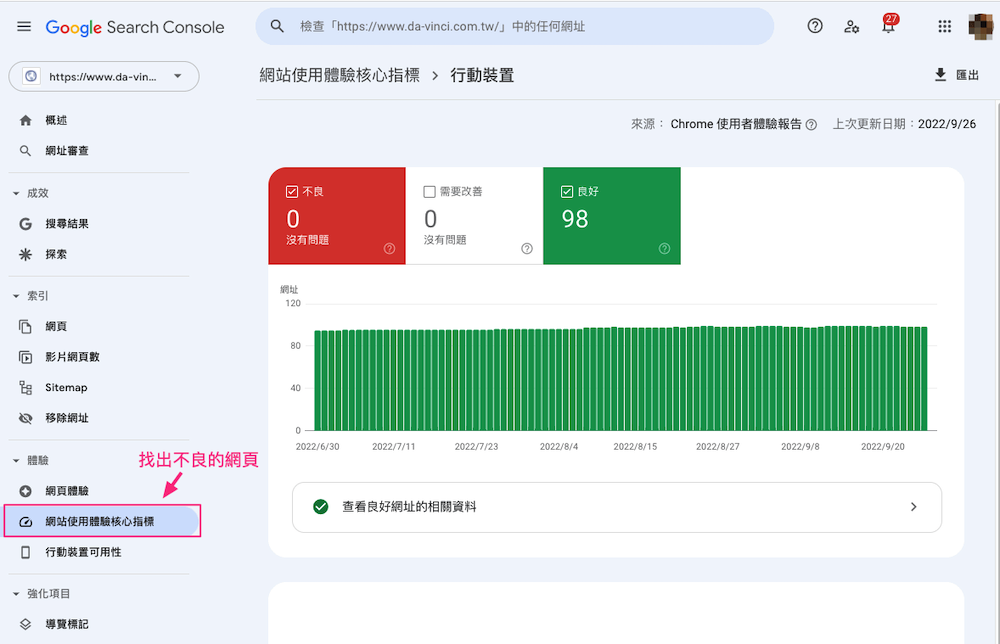
Task: Check the 需要改善 needs improvement checkbox
Action: click(x=430, y=191)
